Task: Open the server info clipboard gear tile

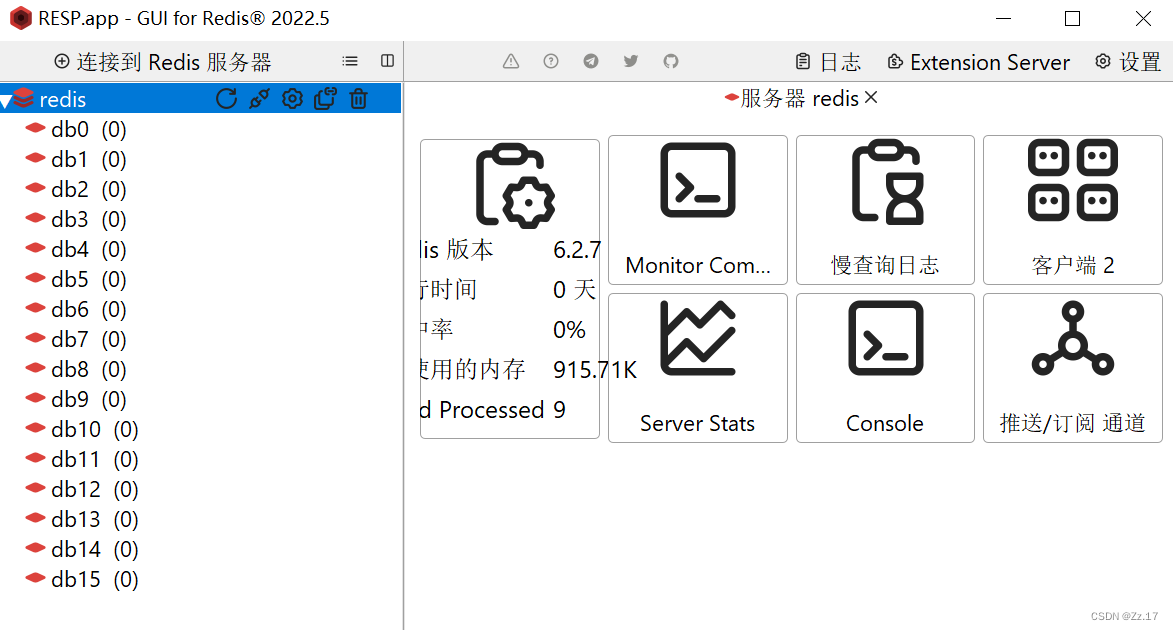Action: 510,288
